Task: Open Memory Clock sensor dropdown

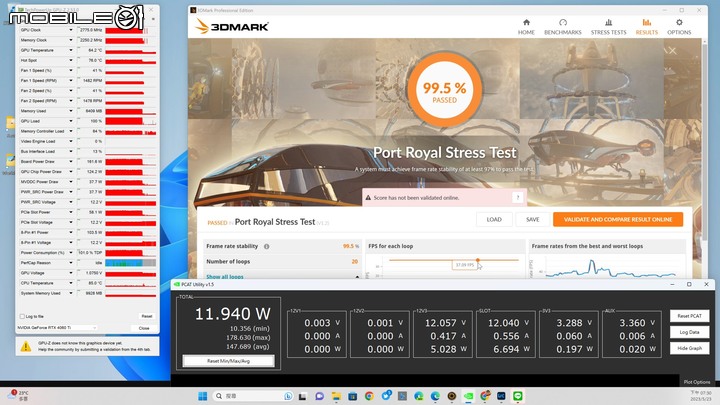Action: point(71,40)
